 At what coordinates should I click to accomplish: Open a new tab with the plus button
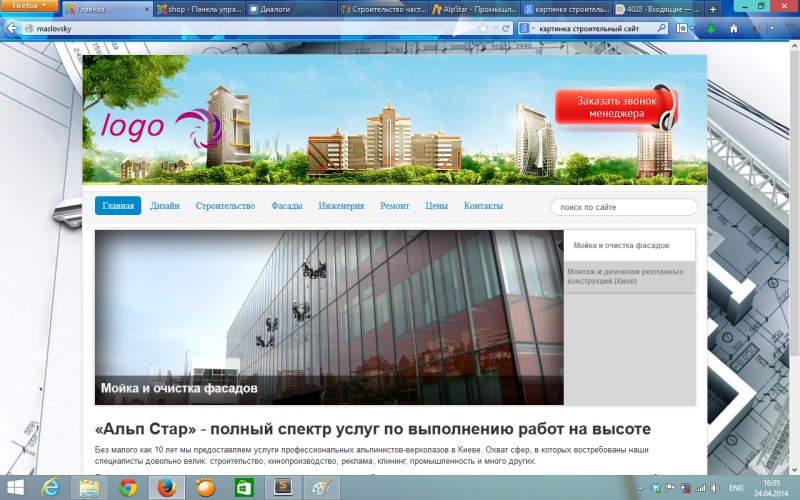[x=713, y=9]
